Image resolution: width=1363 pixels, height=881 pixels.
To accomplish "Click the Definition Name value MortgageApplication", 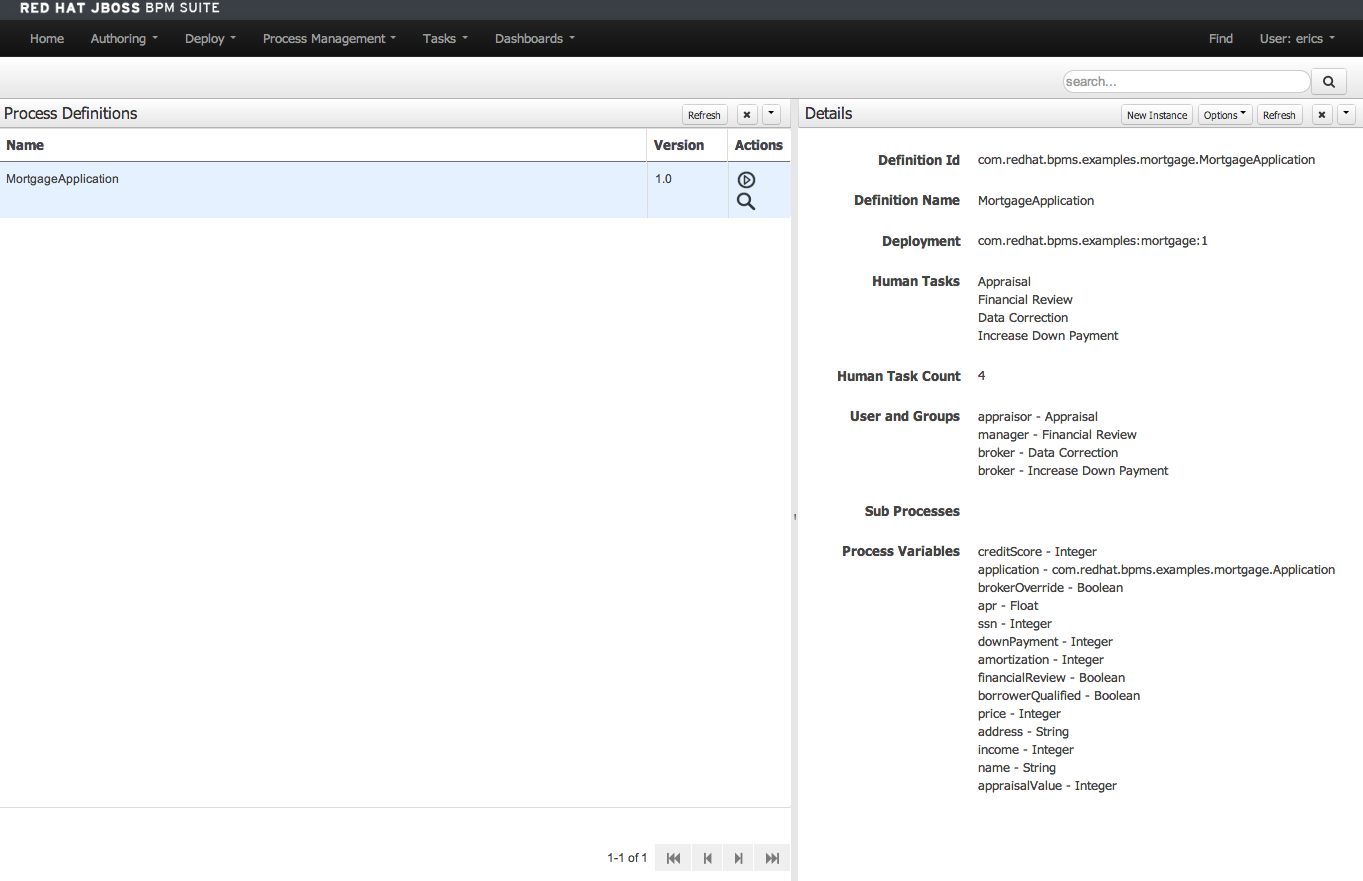I will point(1036,201).
